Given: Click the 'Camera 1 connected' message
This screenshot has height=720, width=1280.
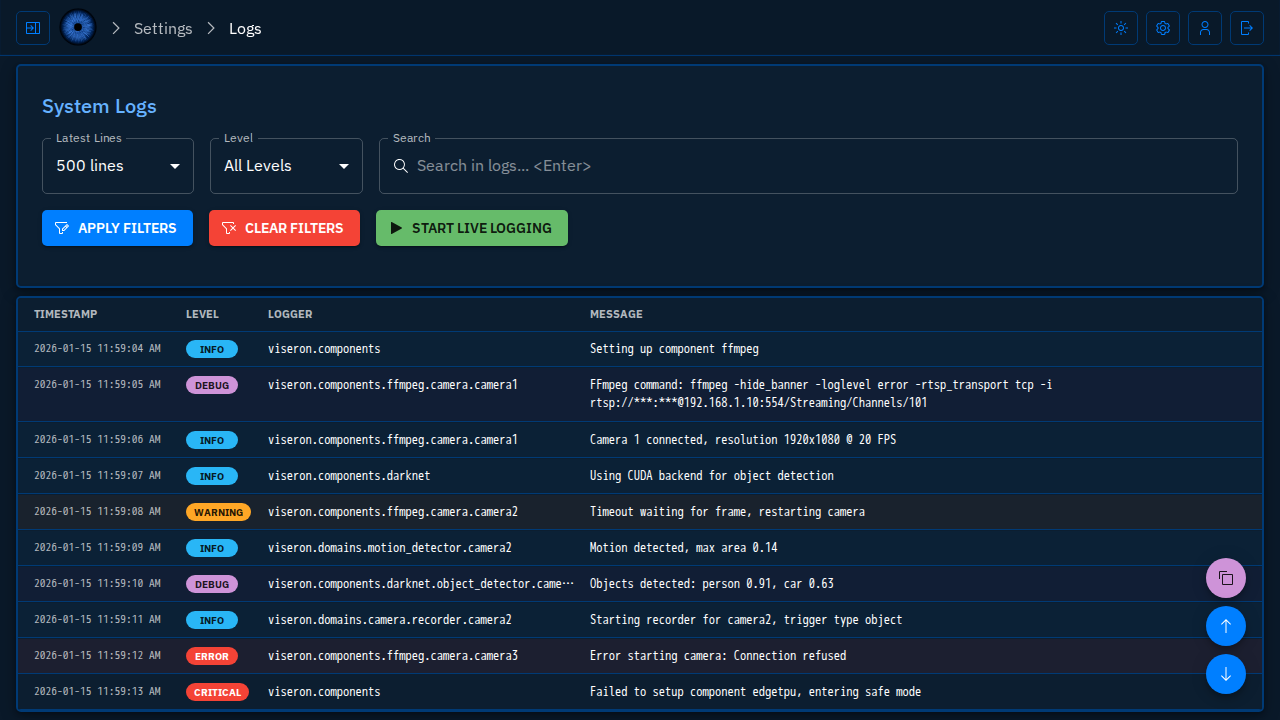Looking at the screenshot, I should [x=743, y=440].
